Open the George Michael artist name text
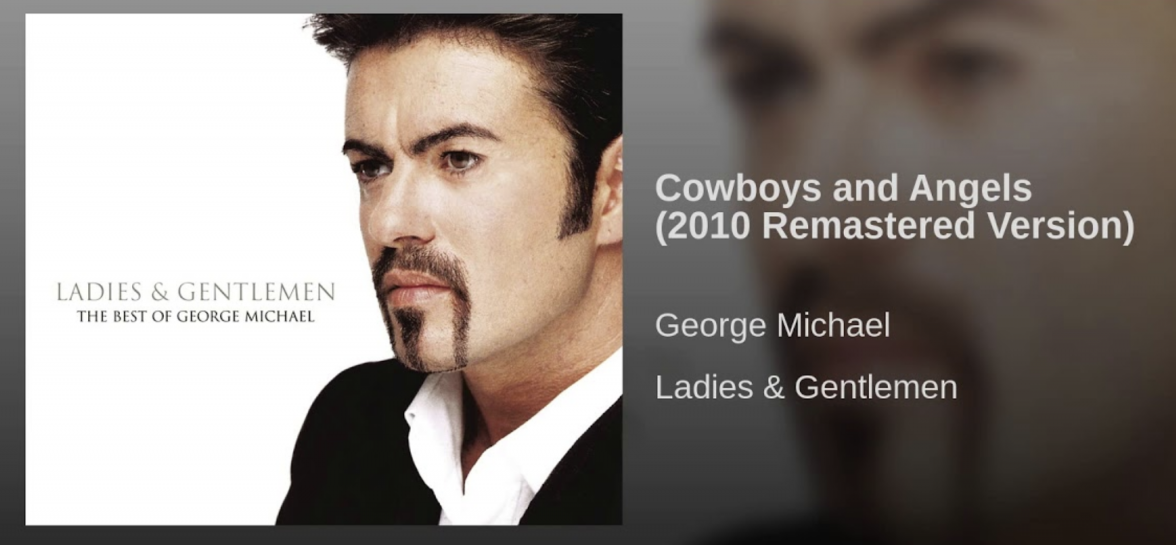This screenshot has width=1176, height=545. tap(772, 325)
